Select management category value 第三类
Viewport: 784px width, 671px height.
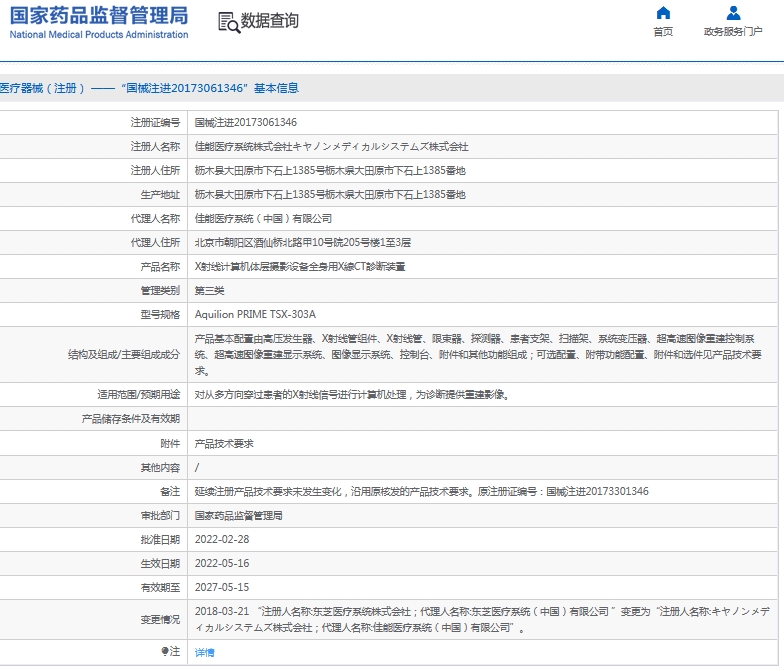[209, 290]
